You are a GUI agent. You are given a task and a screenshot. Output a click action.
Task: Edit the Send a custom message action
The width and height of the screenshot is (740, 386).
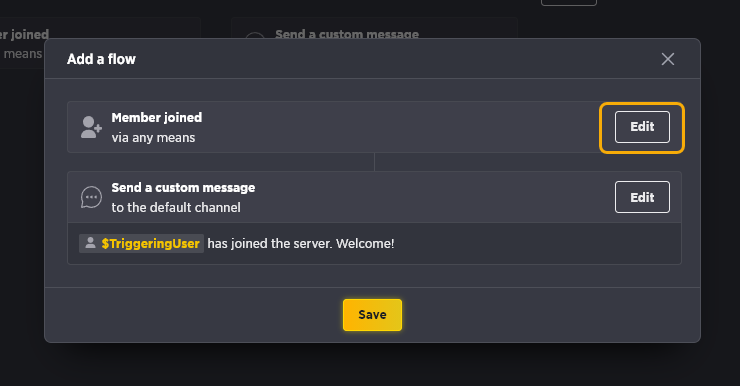click(642, 197)
